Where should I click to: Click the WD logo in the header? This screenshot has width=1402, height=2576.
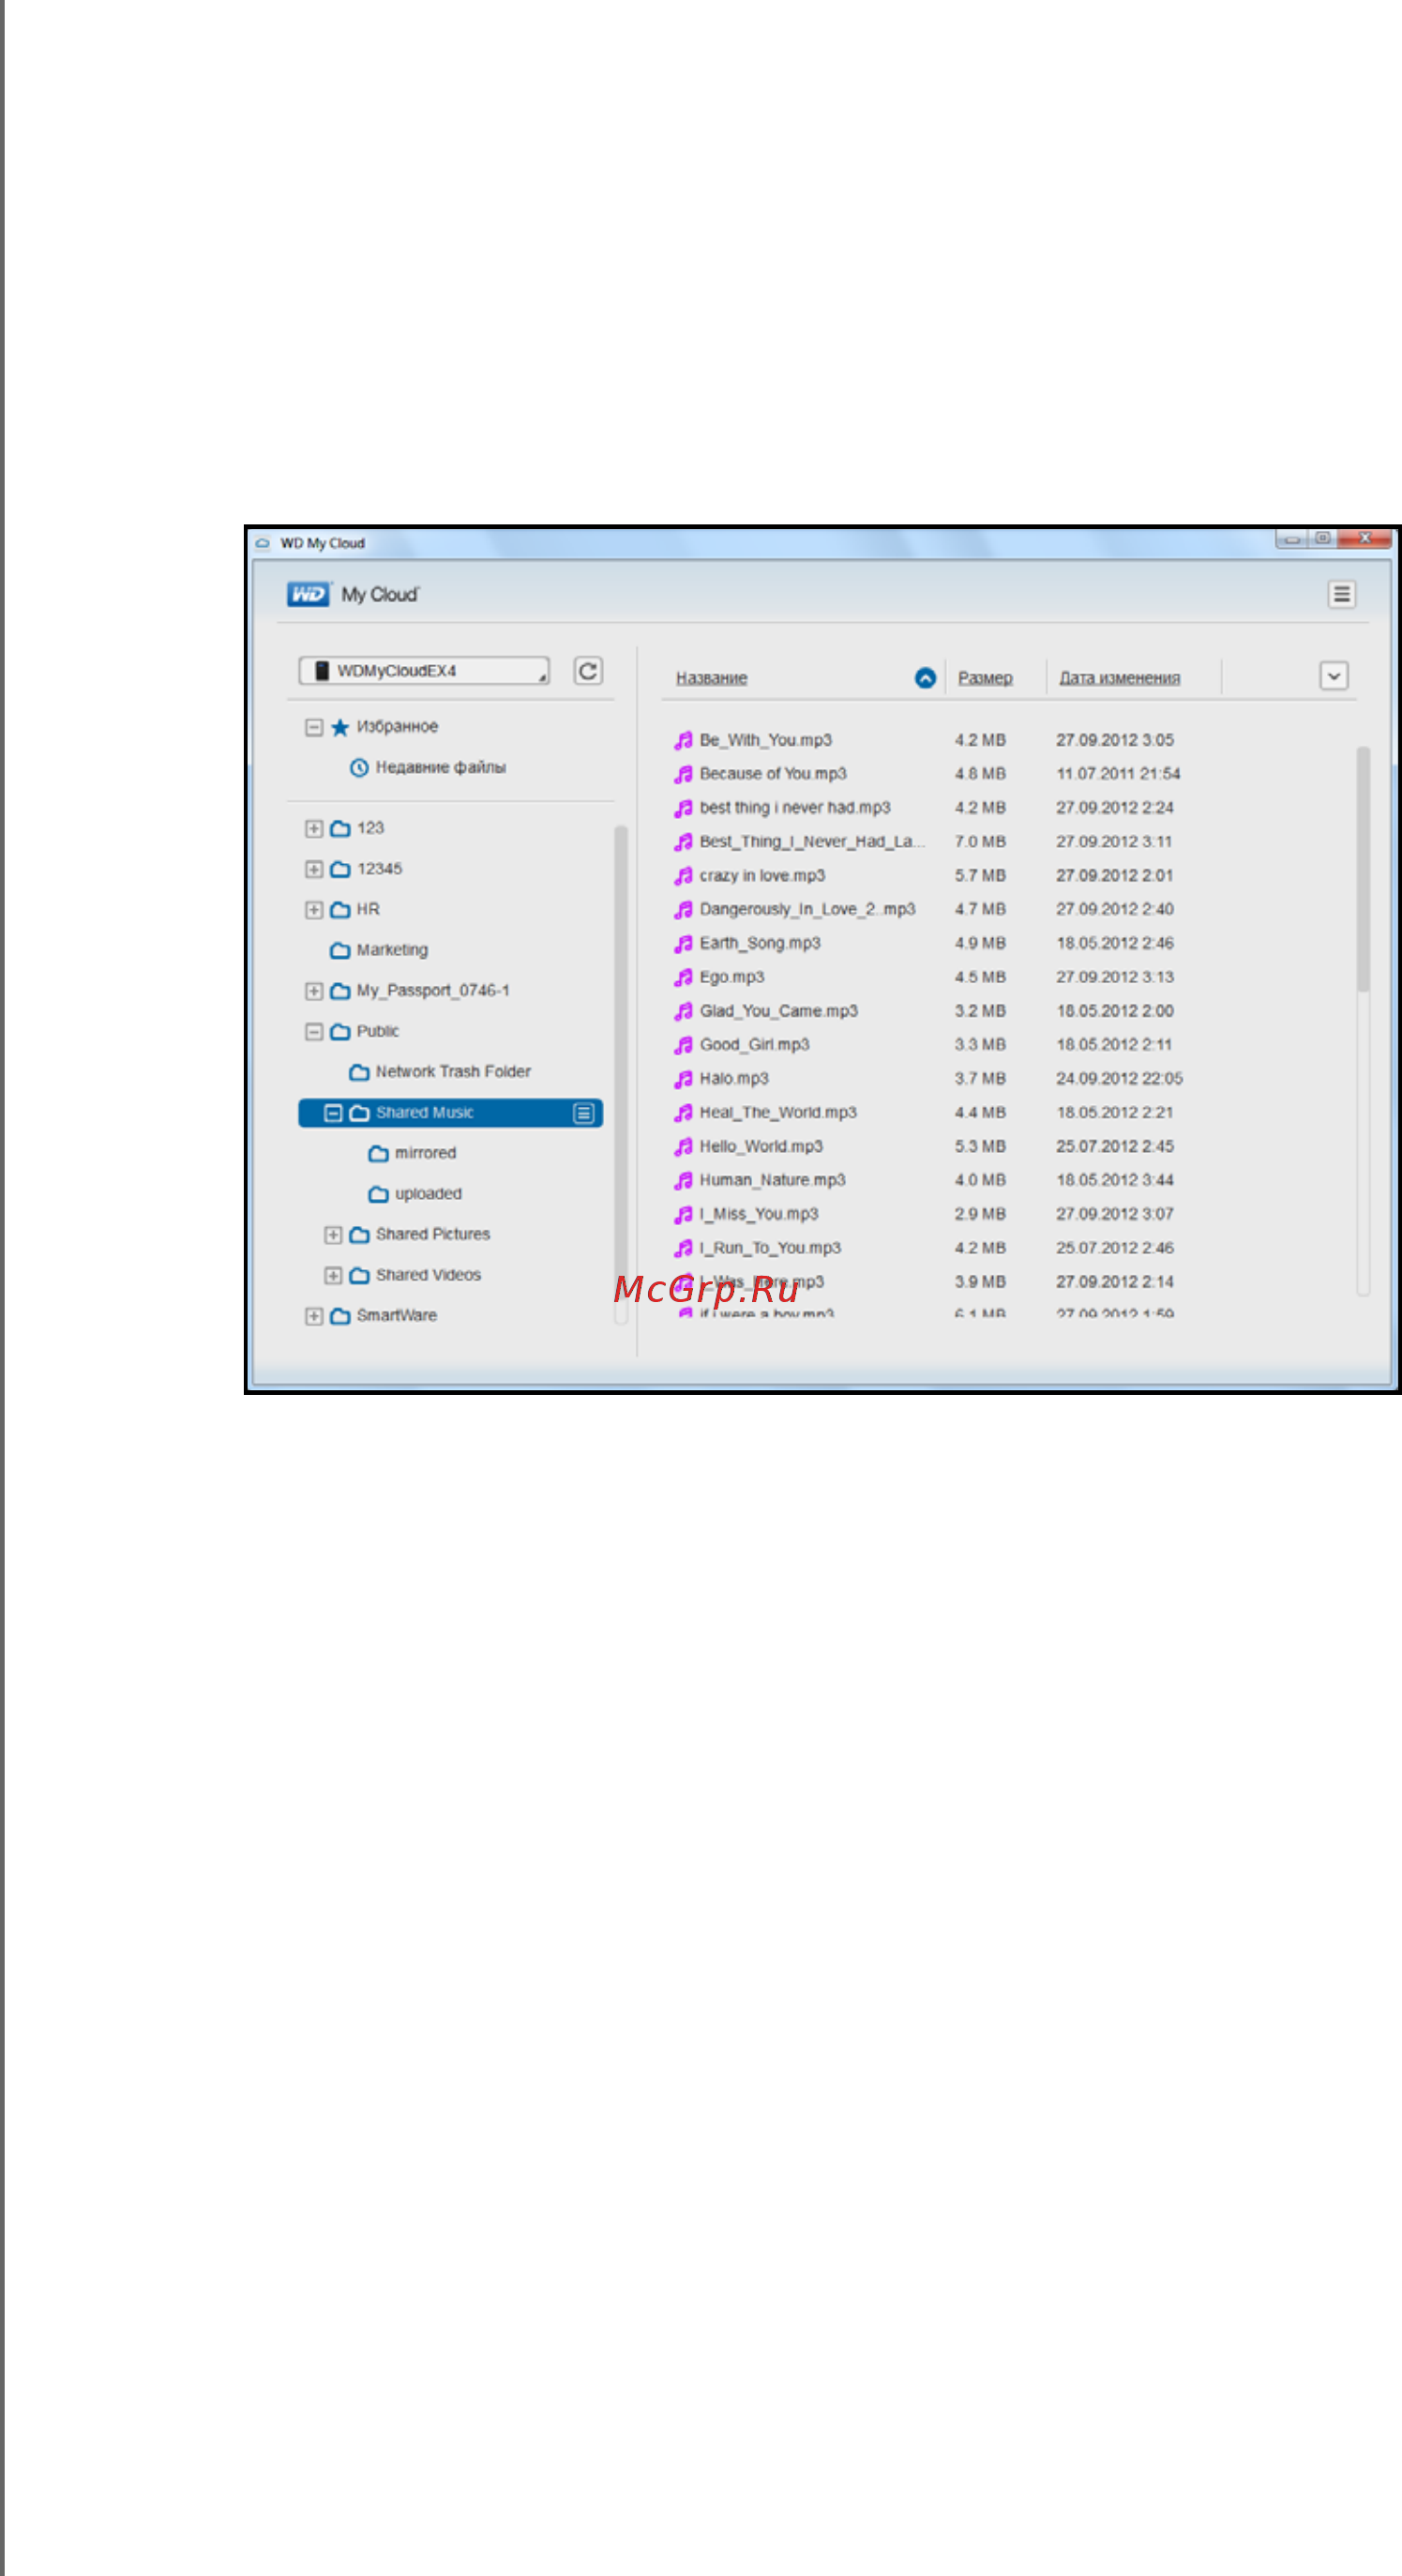point(308,594)
